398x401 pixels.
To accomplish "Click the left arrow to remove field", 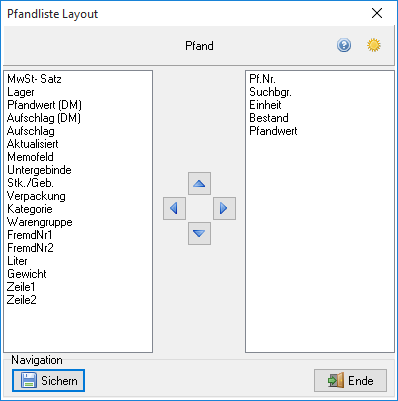I will (x=174, y=208).
